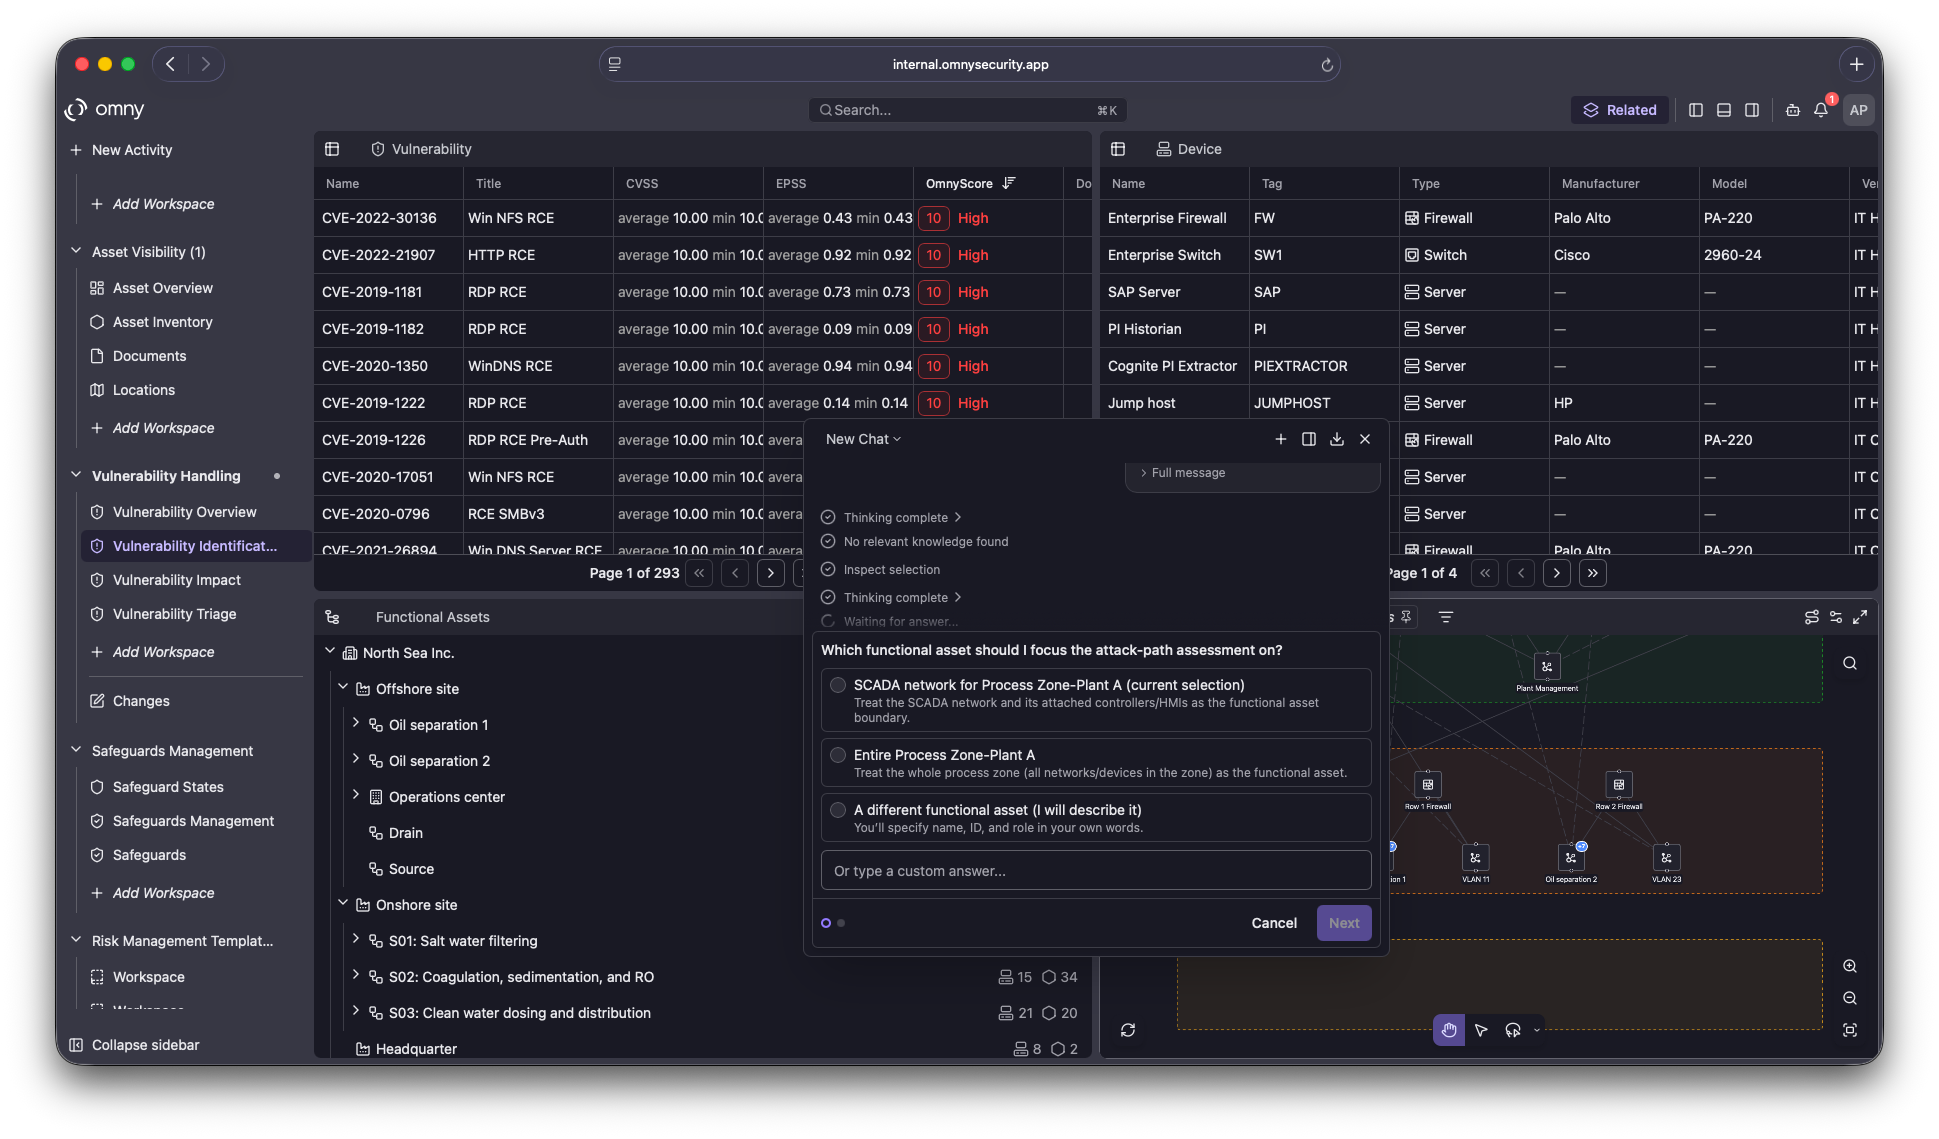Collapse the North Sea Inc. tree

[x=330, y=652]
